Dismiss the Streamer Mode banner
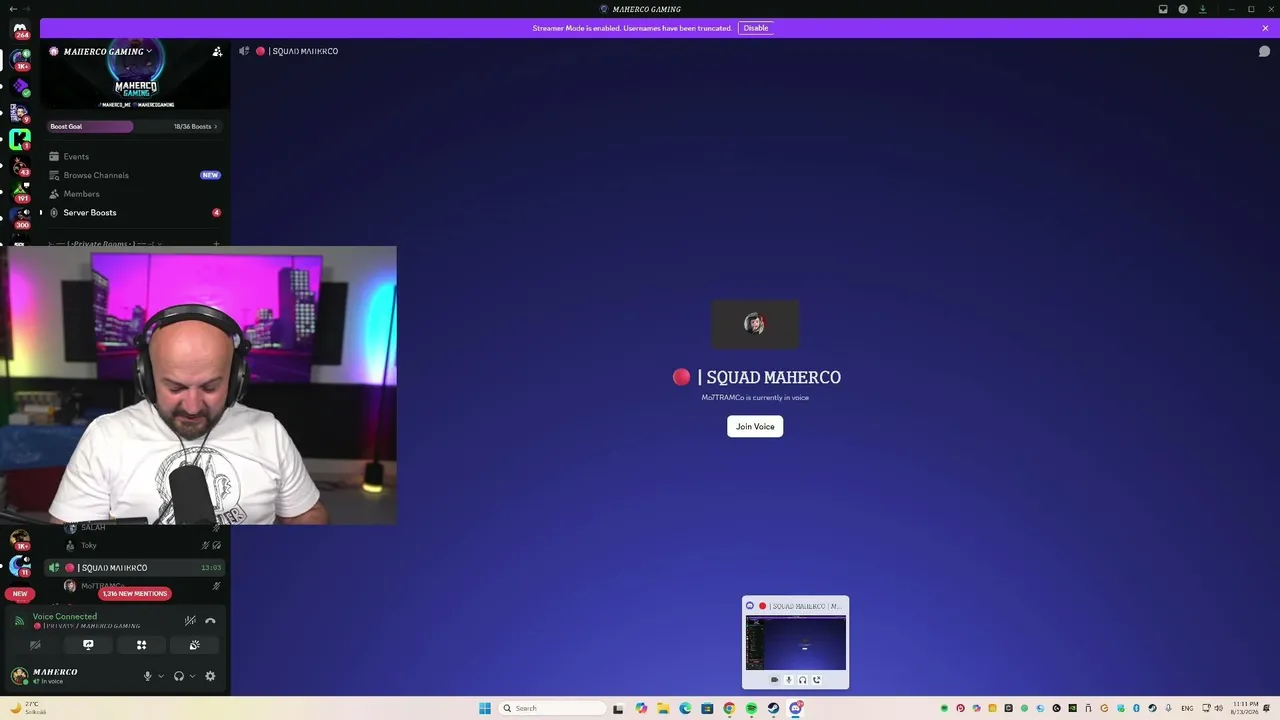1280x720 pixels. (x=1265, y=28)
